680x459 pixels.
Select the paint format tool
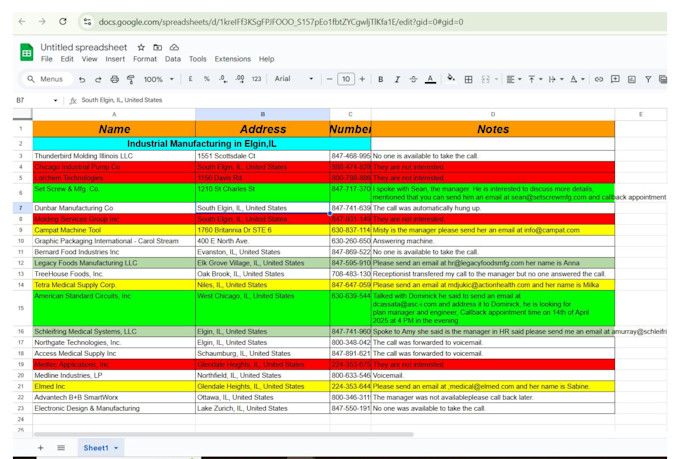[x=130, y=79]
